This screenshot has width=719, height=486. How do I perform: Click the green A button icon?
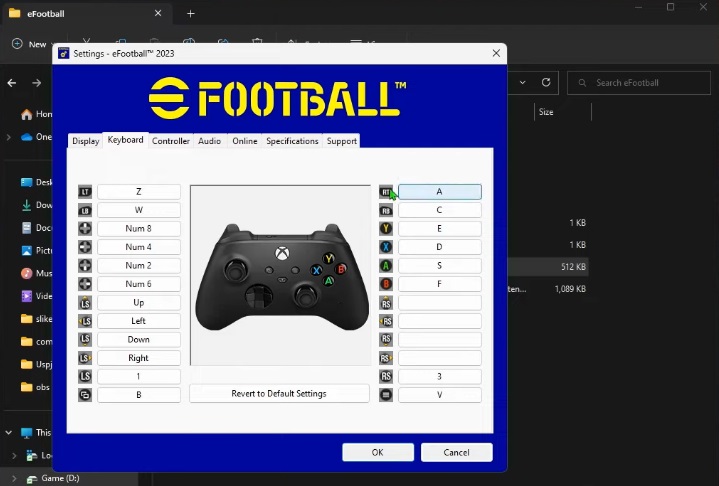[386, 265]
